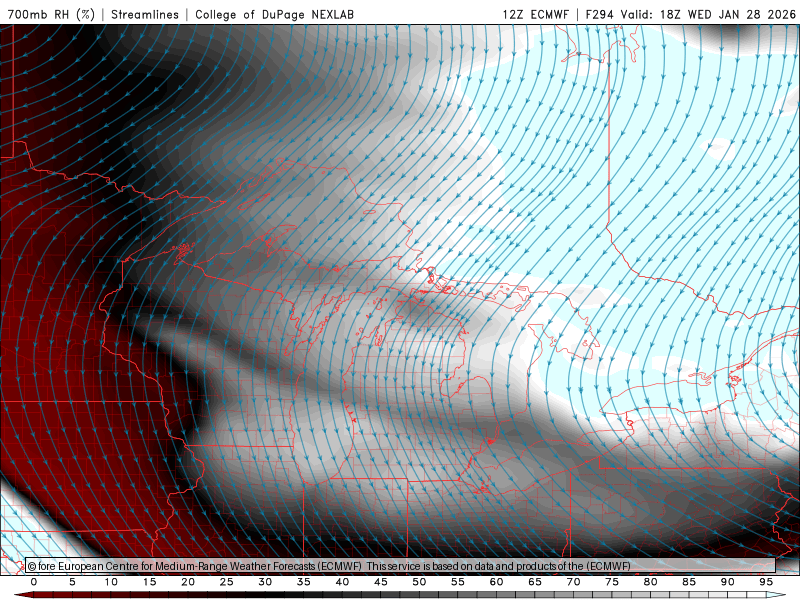800x600 pixels.
Task: Click the ECMWF copyright notice banner
Action: coord(401,566)
